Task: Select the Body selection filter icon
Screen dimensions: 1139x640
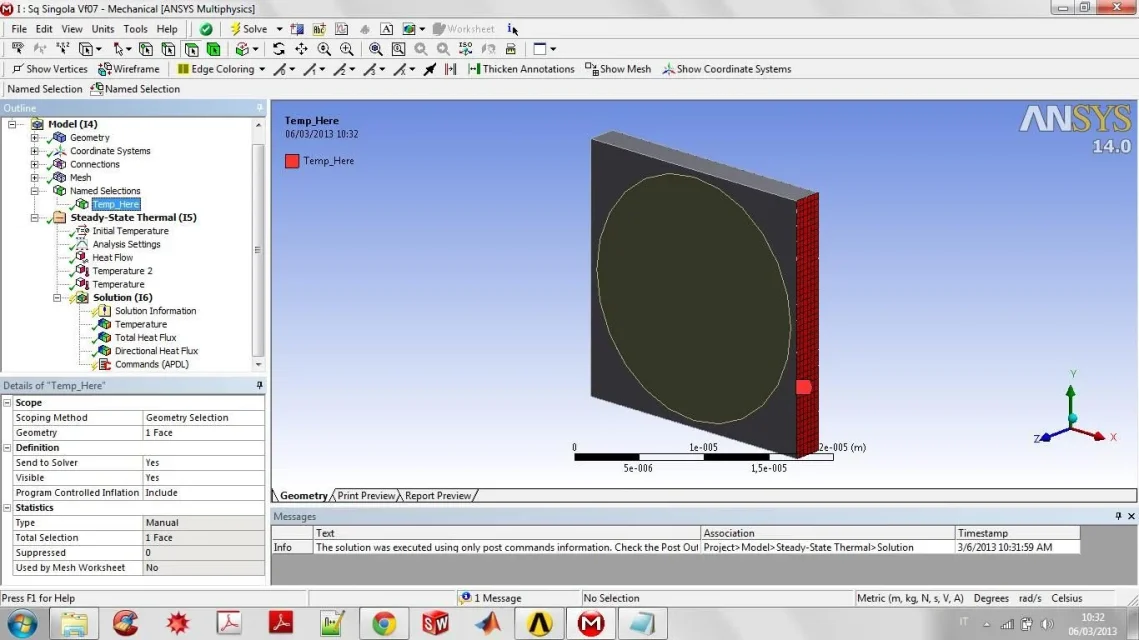Action: (214, 49)
